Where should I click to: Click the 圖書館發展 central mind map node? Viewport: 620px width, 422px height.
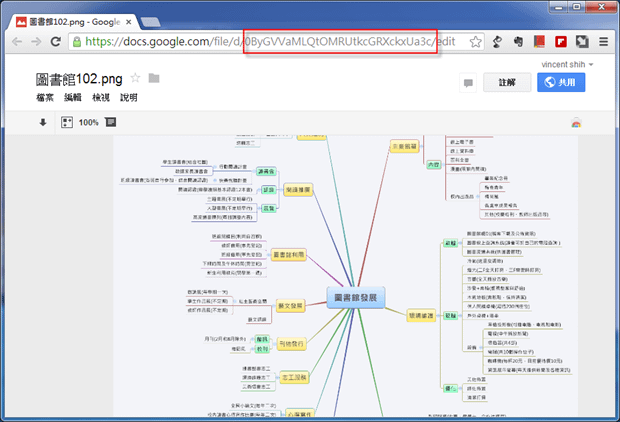[355, 297]
